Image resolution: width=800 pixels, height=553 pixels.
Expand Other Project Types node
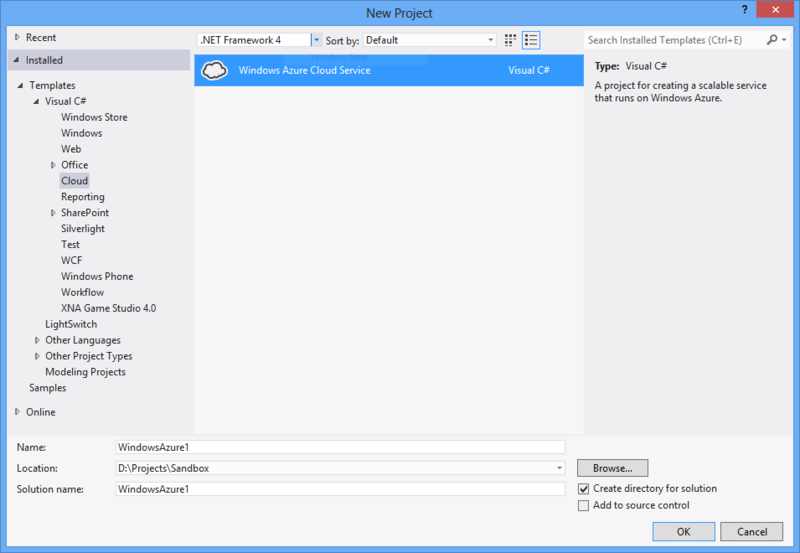click(37, 356)
